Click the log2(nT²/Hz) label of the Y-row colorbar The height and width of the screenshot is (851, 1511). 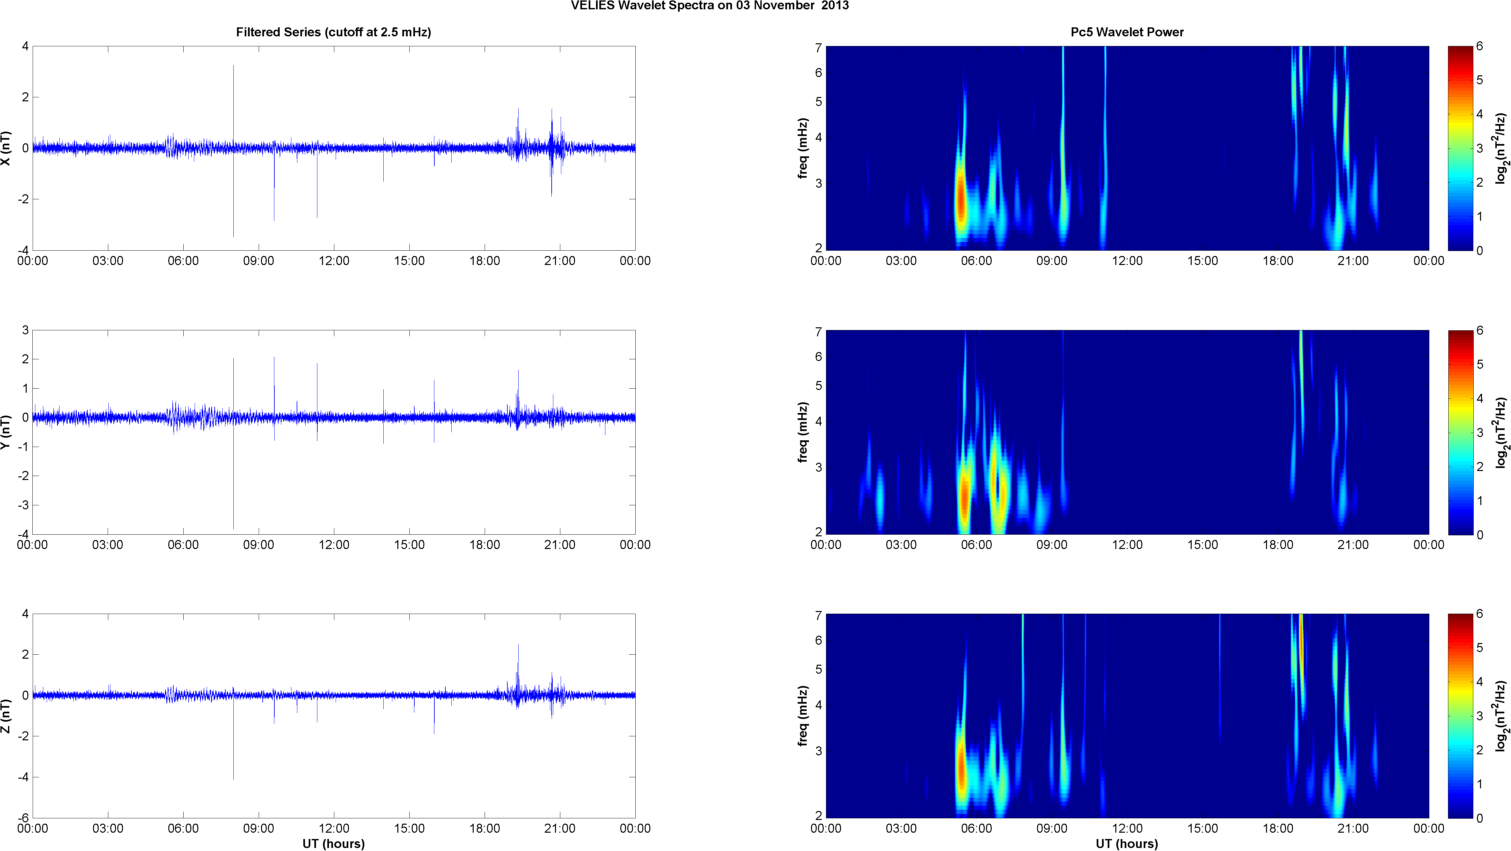click(x=1500, y=432)
